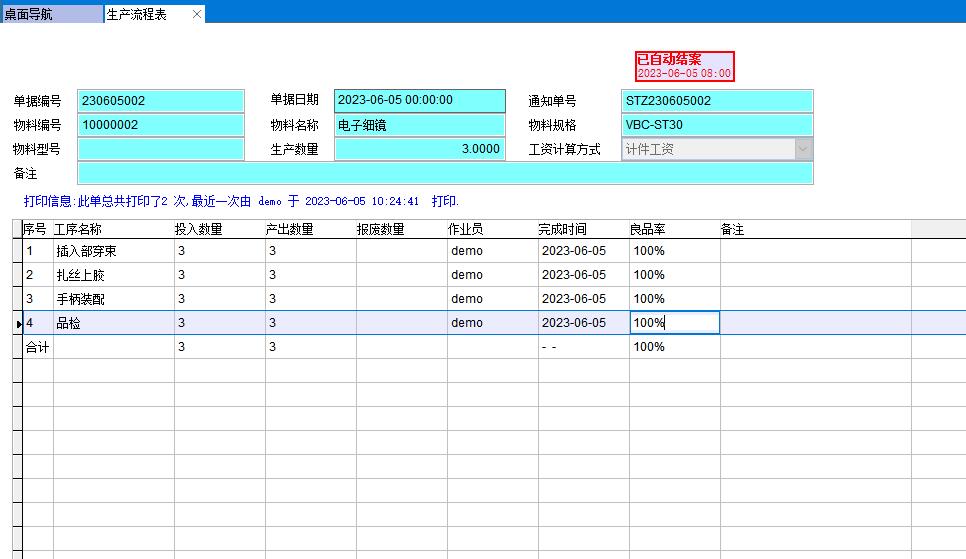The height and width of the screenshot is (559, 966).
Task: Click the 工序名称 column header
Action: pyautogui.click(x=78, y=230)
